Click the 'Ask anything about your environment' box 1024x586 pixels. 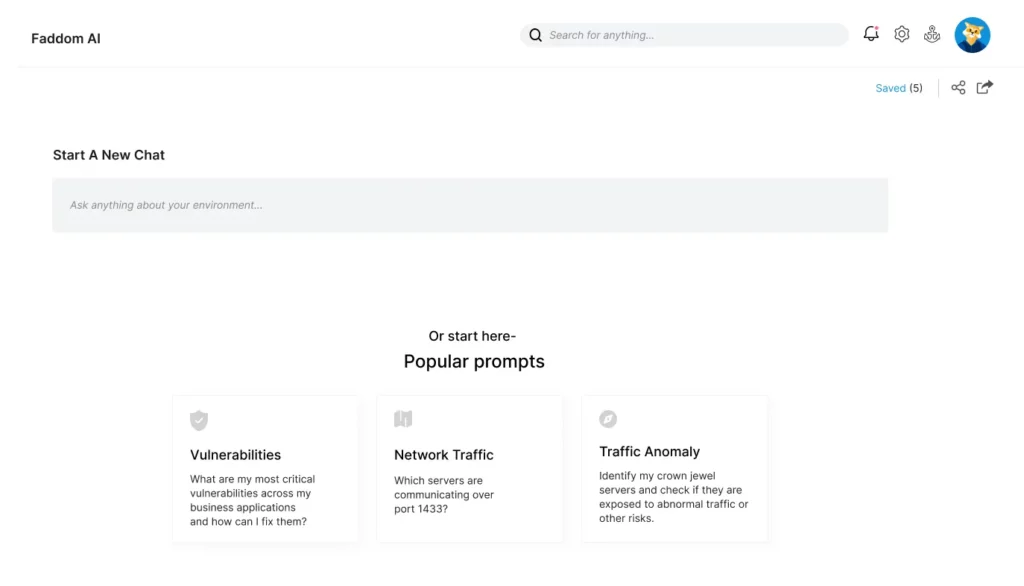pos(470,205)
